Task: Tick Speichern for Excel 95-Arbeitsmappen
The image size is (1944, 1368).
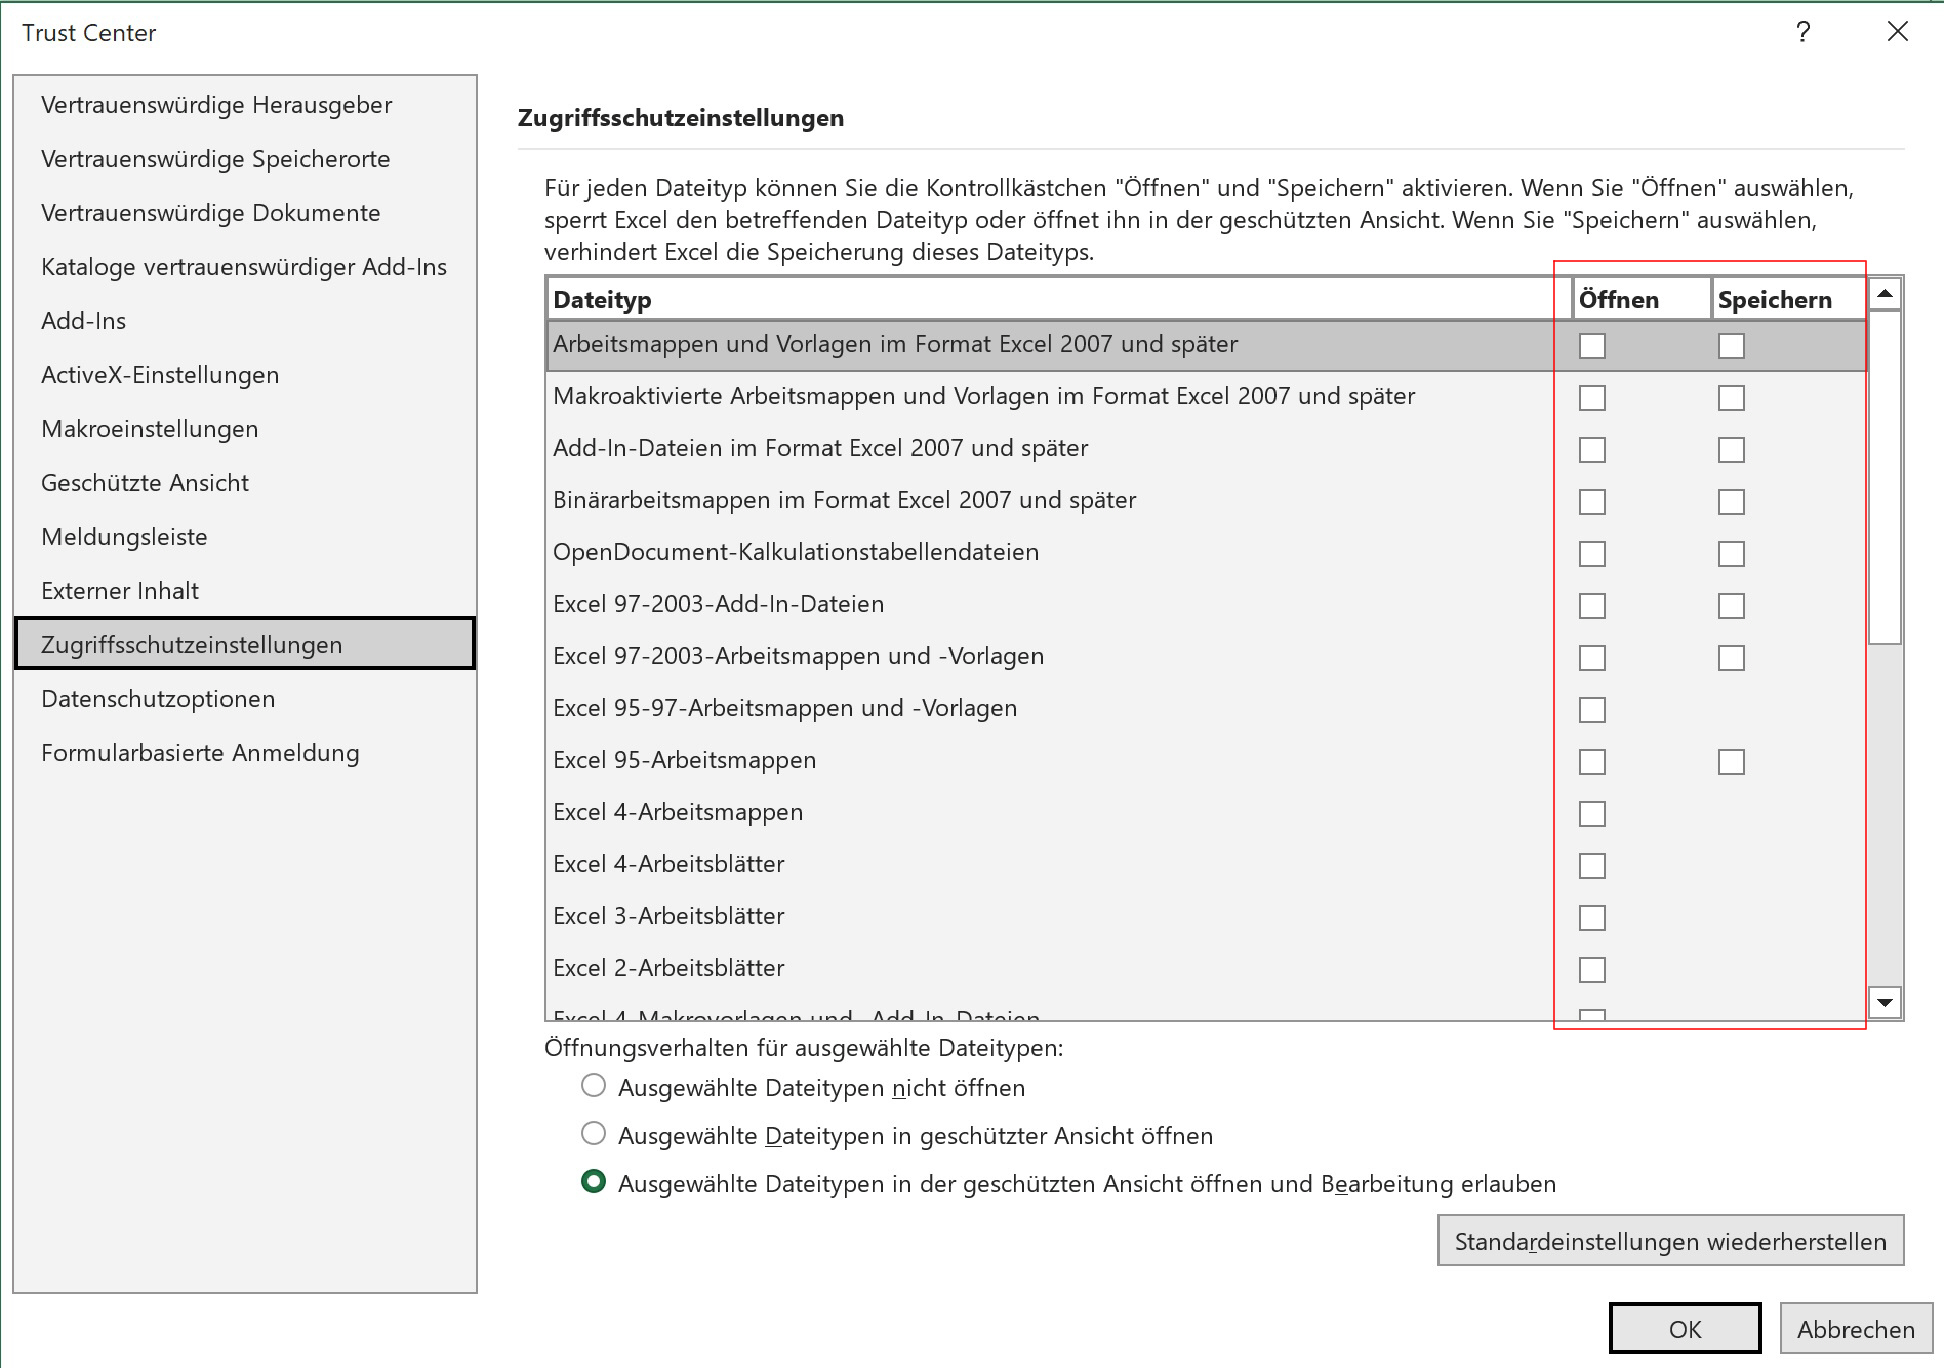Action: coord(1731,762)
